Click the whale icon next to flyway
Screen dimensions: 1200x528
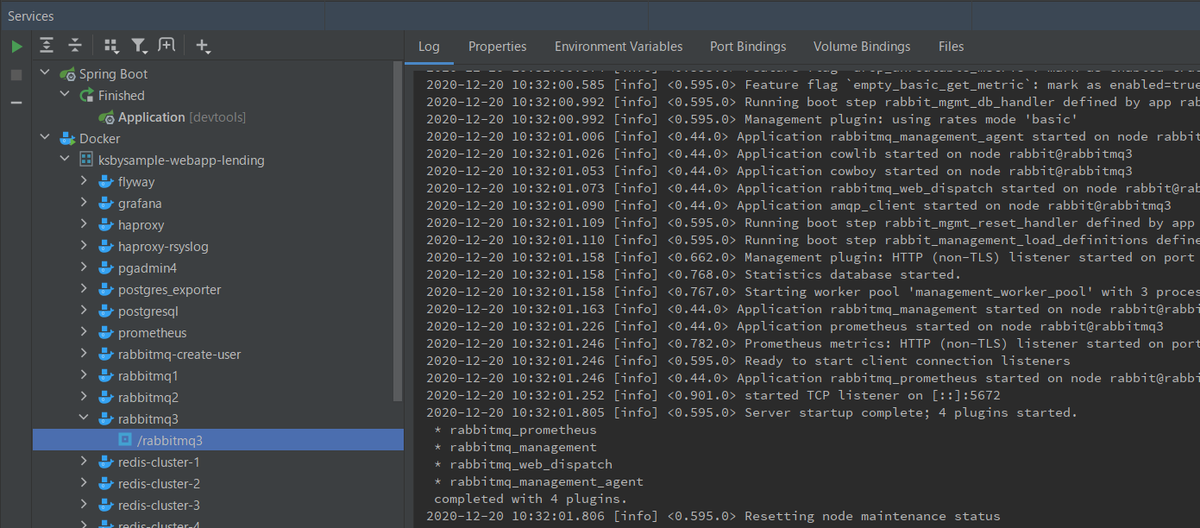[106, 182]
